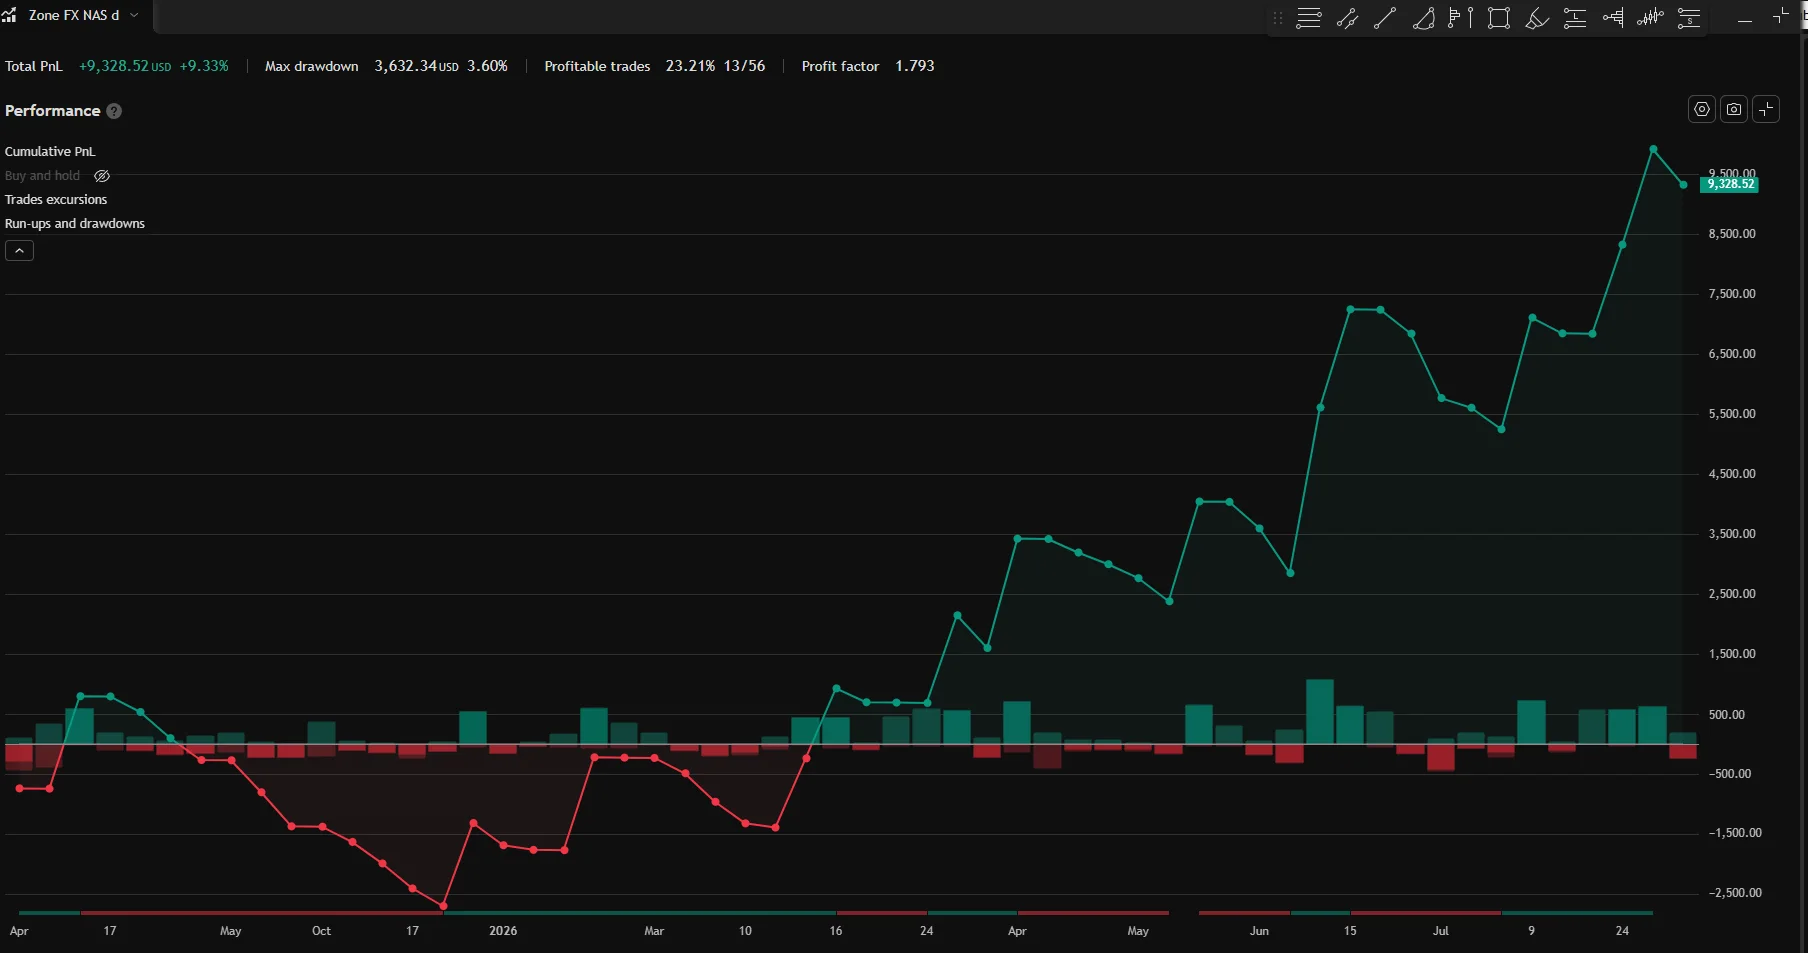The height and width of the screenshot is (953, 1808).
Task: Open performance chart settings hexagon icon
Action: 1702,109
